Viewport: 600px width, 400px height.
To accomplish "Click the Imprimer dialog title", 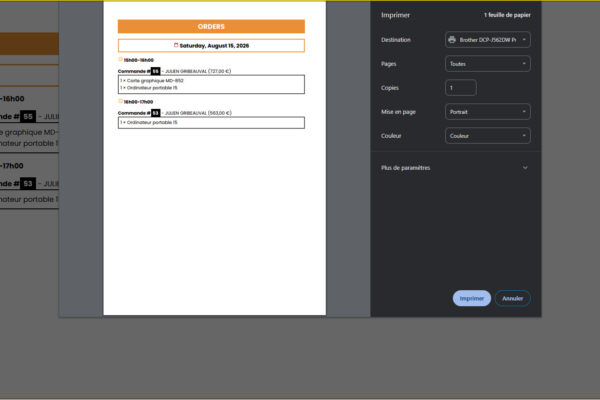I will tap(395, 15).
